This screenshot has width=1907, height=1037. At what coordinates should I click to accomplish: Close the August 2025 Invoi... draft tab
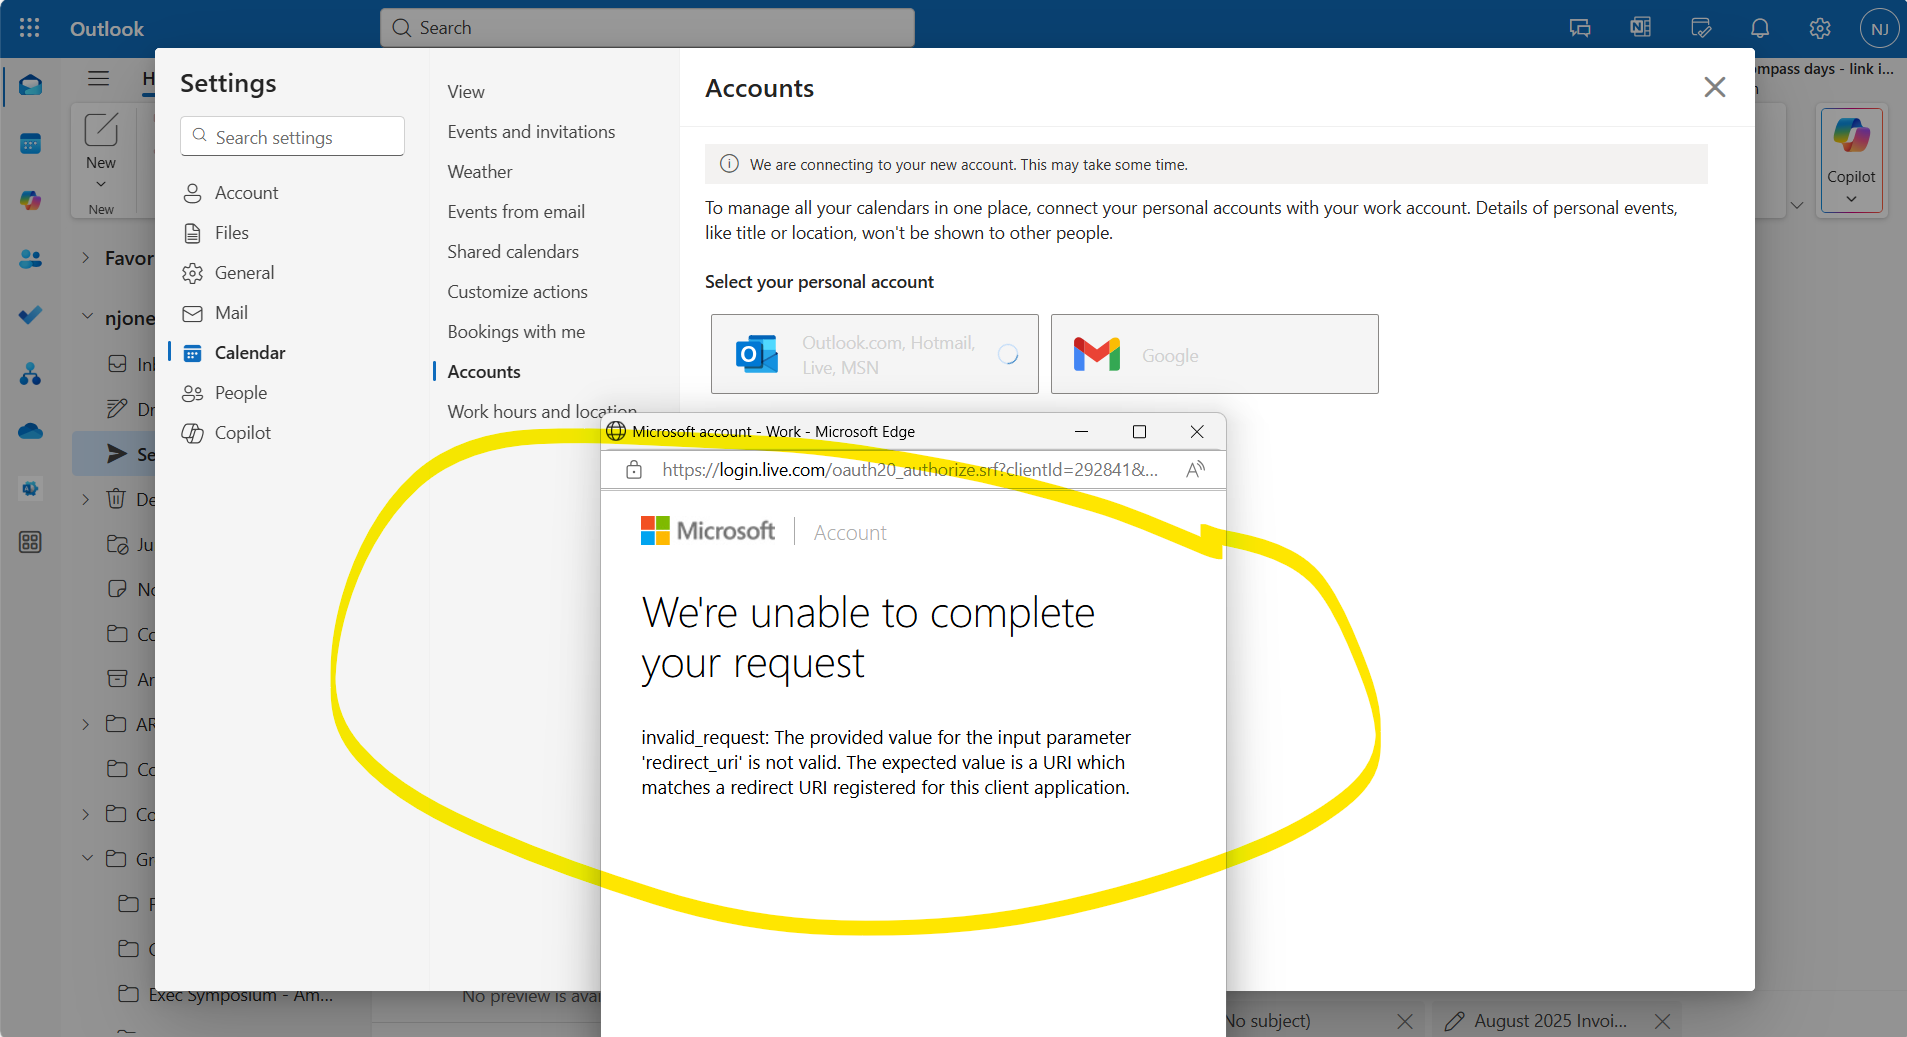pos(1662,1021)
